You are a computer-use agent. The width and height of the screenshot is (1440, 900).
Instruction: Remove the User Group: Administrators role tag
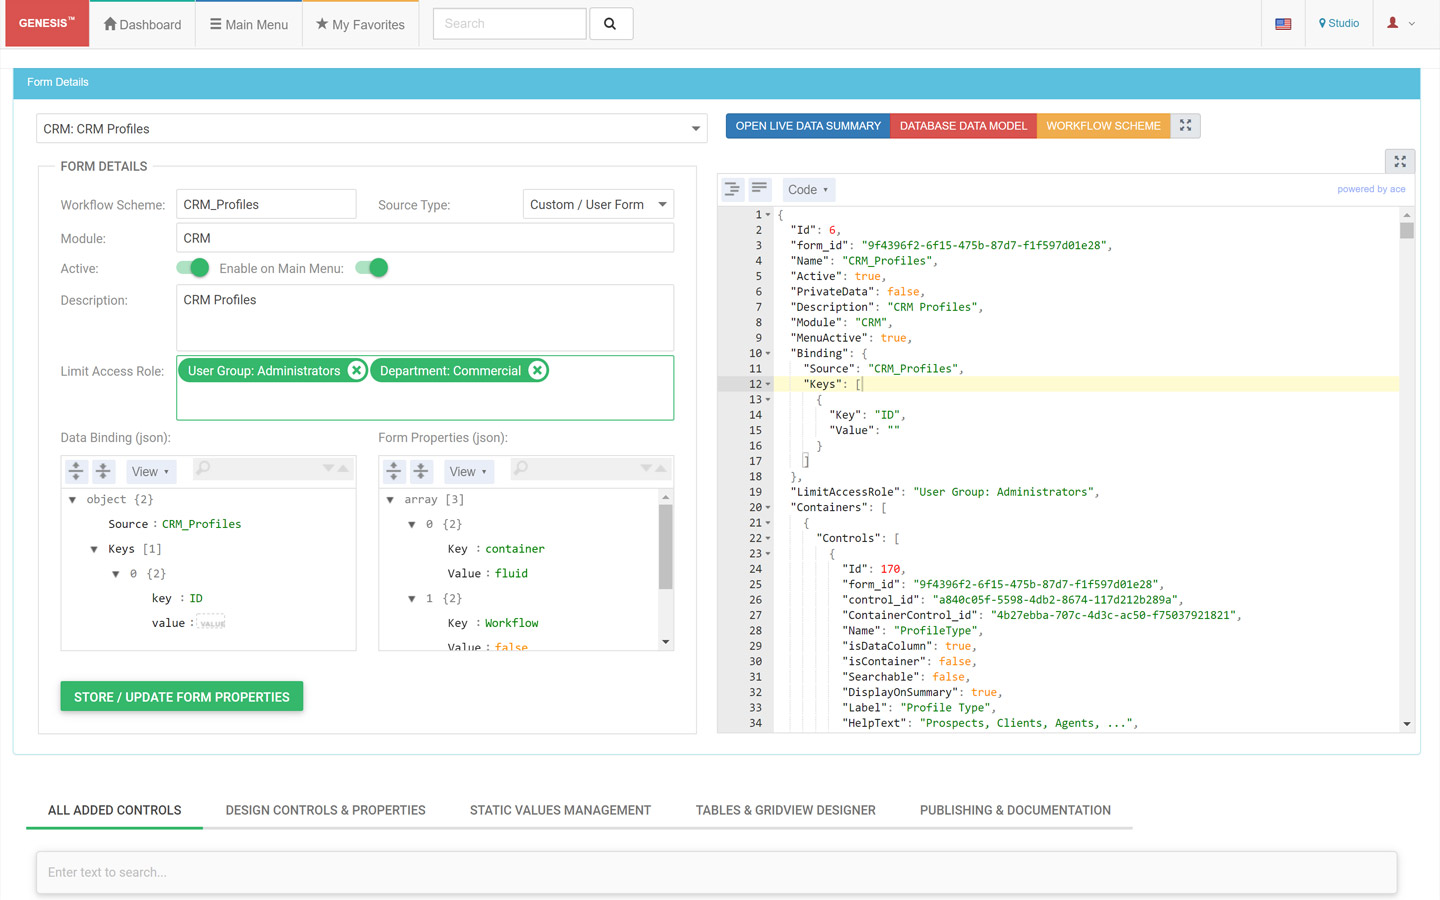[x=356, y=371]
